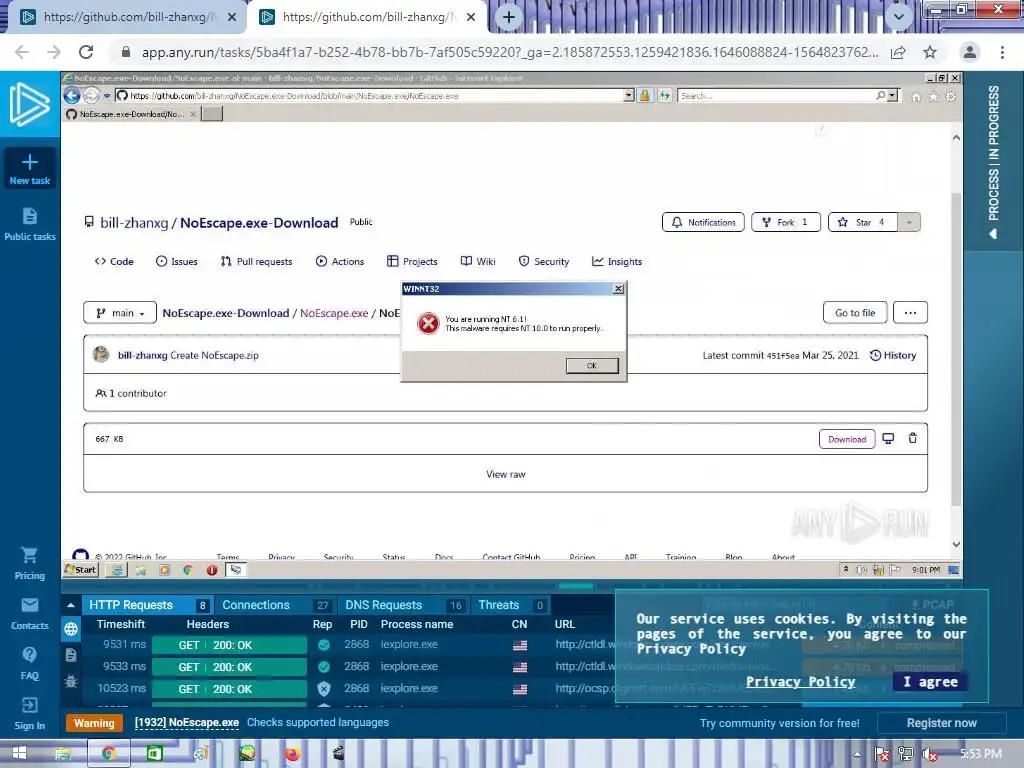Open GitHub Pull requests tab

pos(257,261)
